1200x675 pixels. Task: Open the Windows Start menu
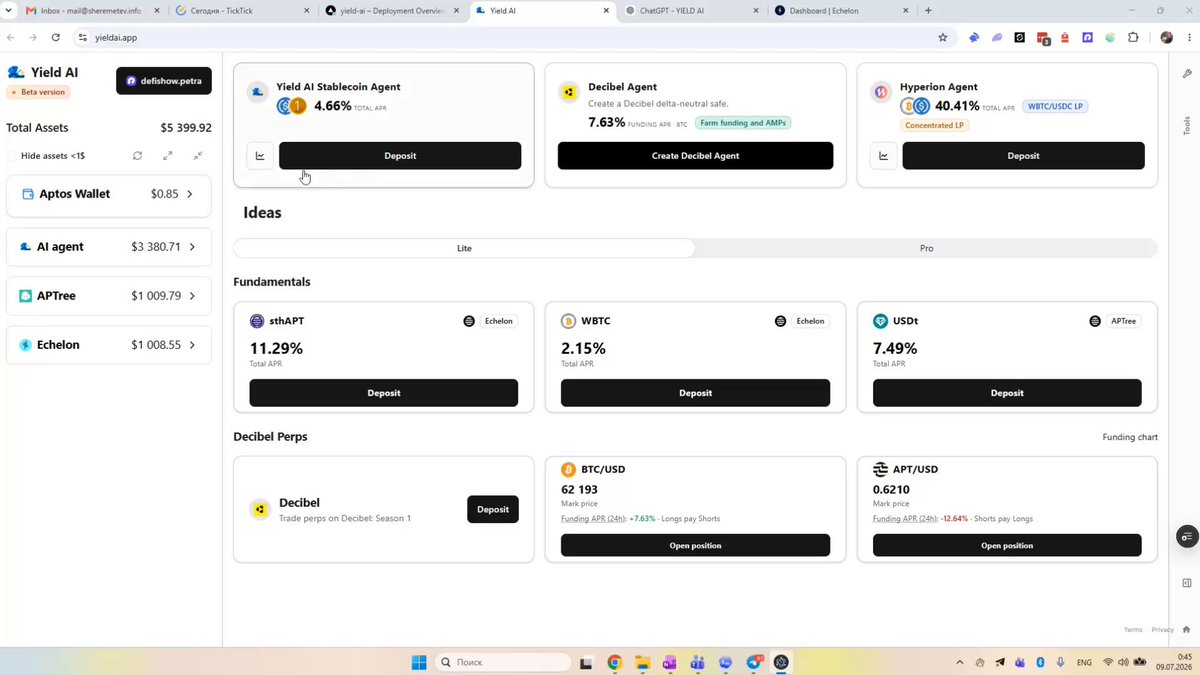pyautogui.click(x=419, y=662)
